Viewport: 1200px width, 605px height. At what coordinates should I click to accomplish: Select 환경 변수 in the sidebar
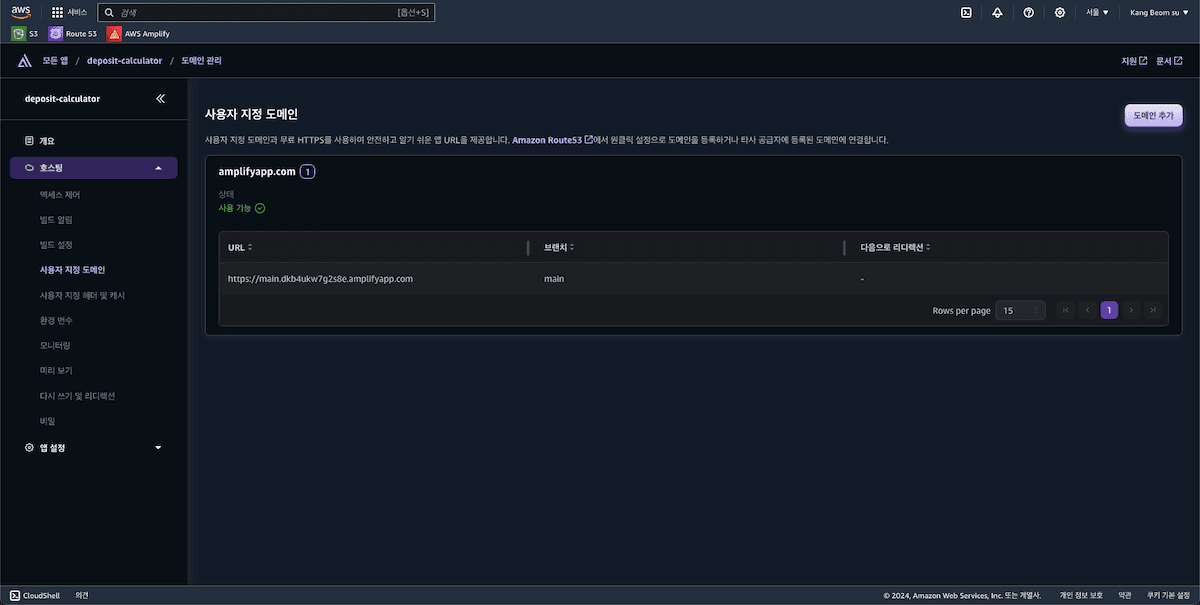(56, 321)
